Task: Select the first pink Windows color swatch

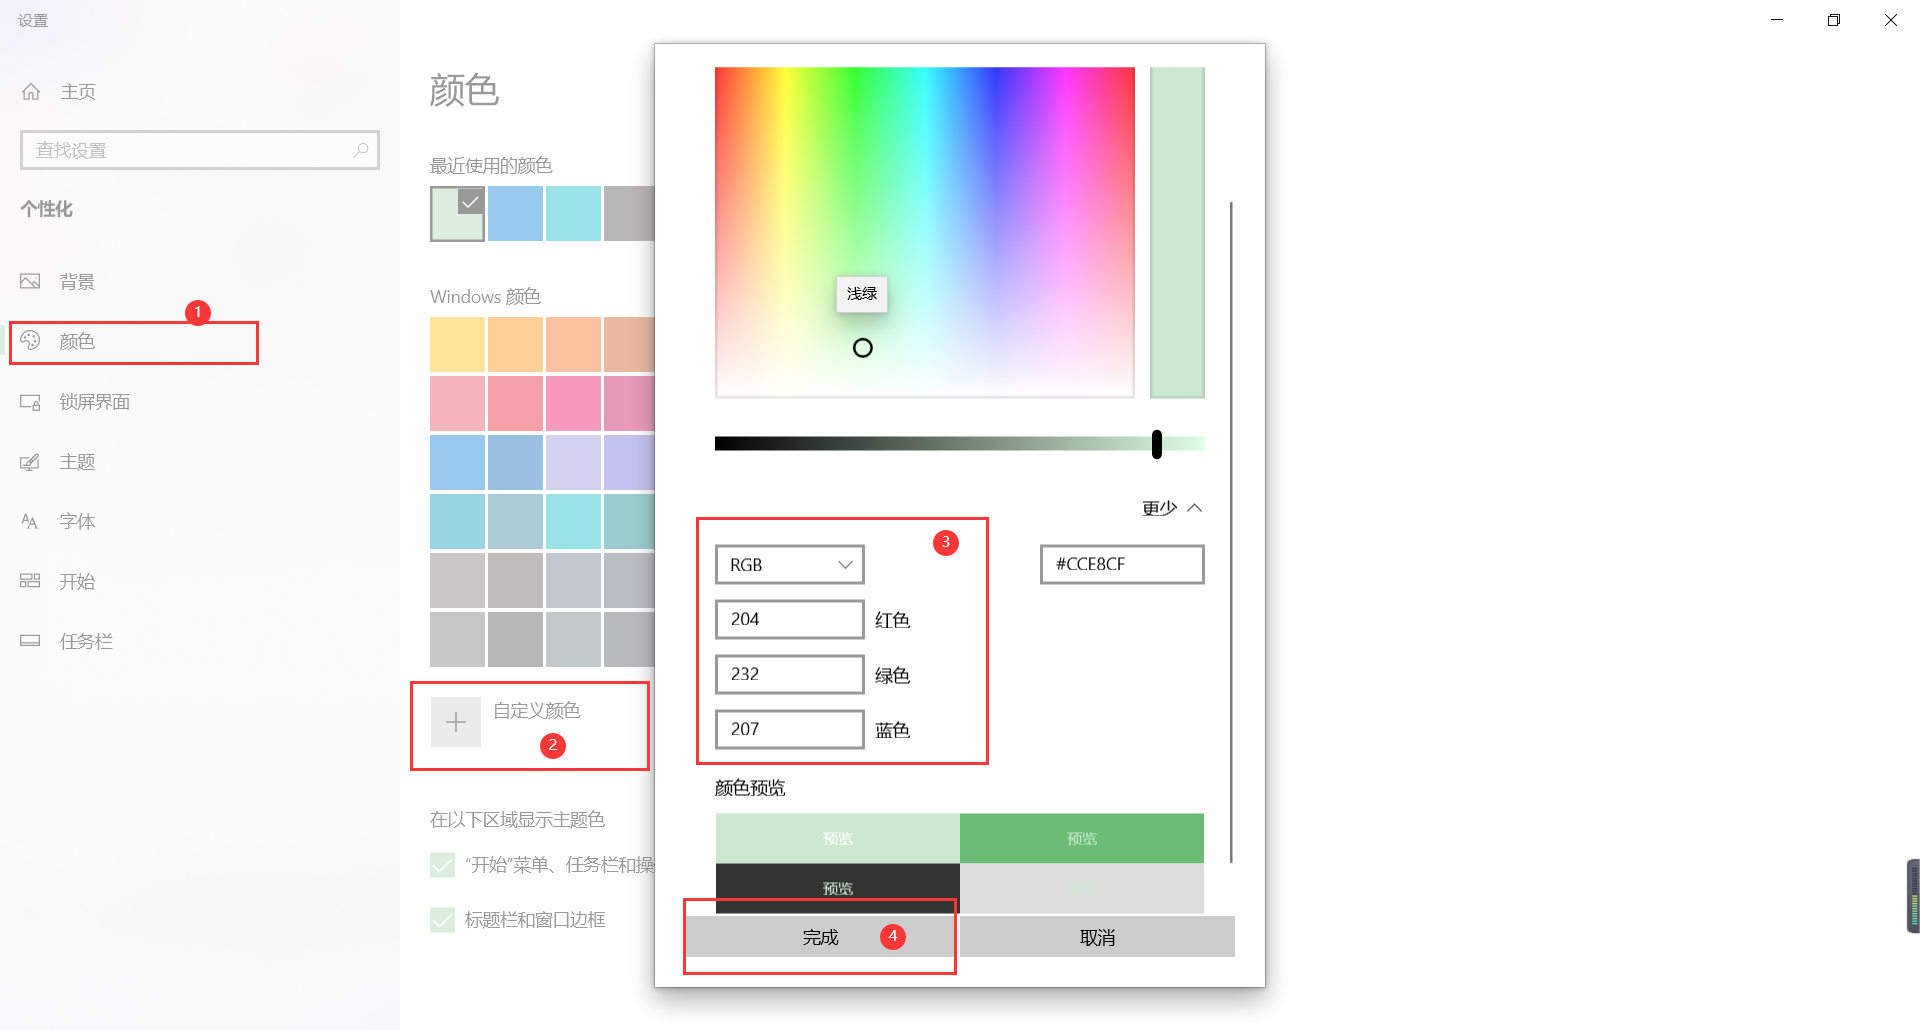Action: (x=457, y=403)
